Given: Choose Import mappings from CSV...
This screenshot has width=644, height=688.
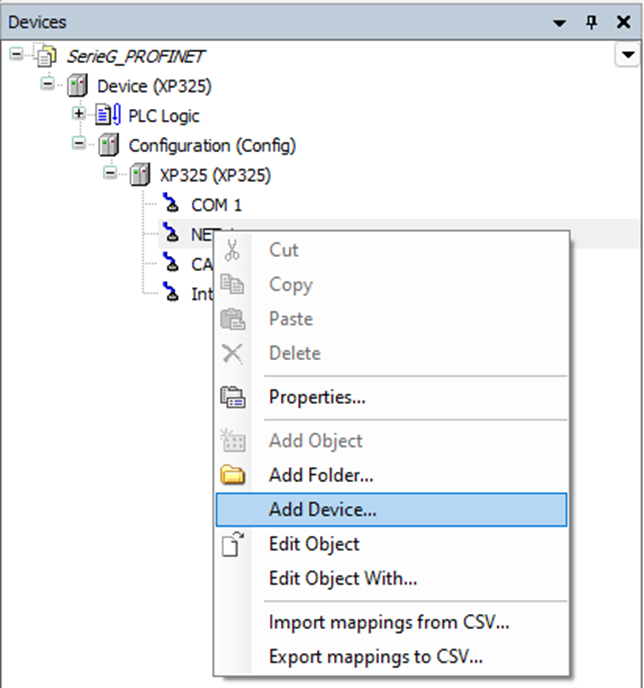Looking at the screenshot, I should coord(388,623).
